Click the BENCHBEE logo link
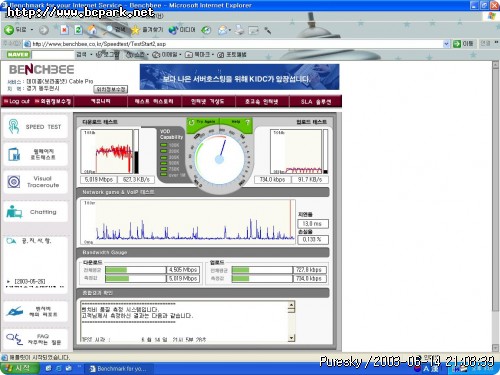The image size is (500, 375). click(x=42, y=70)
